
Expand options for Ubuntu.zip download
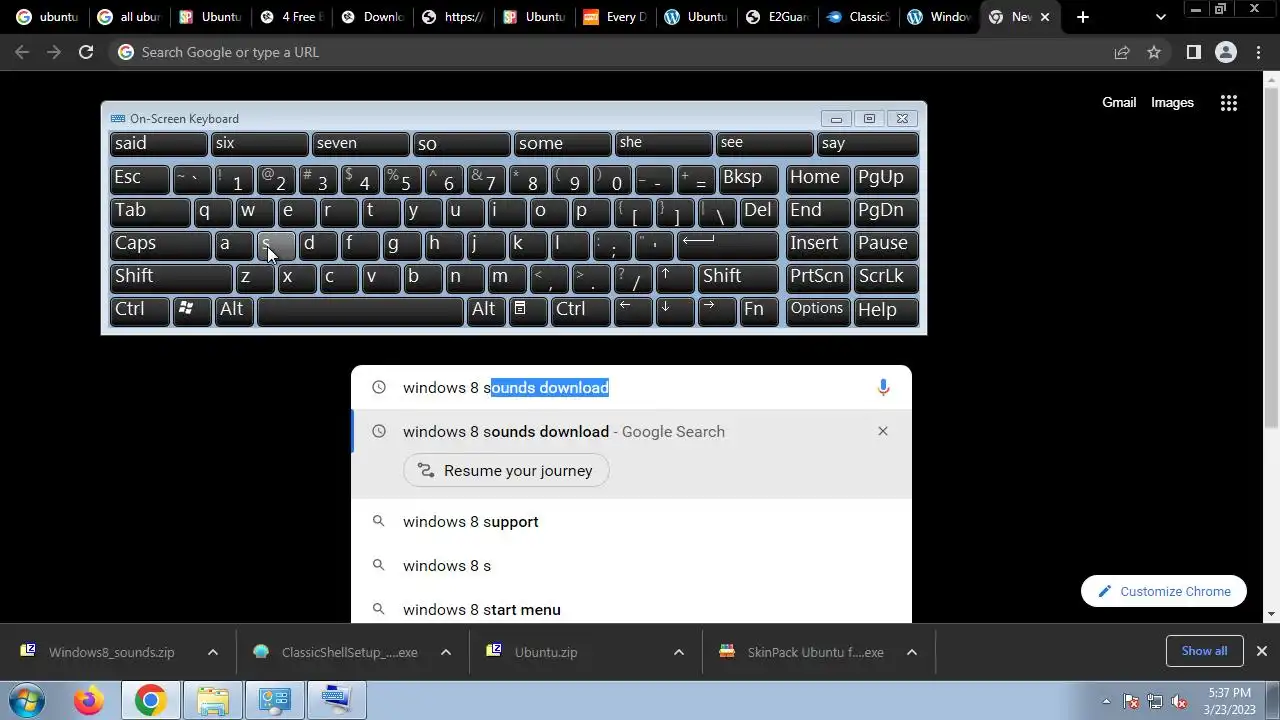pos(679,652)
